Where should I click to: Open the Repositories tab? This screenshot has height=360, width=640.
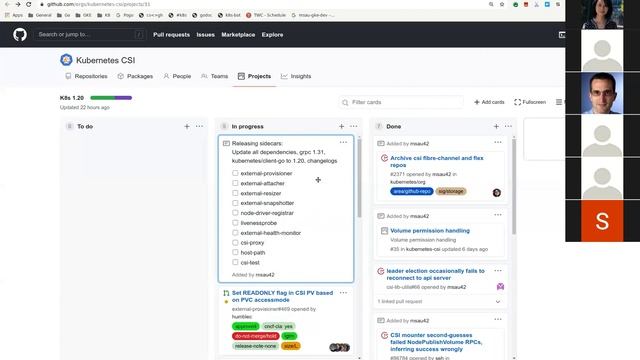pyautogui.click(x=86, y=76)
